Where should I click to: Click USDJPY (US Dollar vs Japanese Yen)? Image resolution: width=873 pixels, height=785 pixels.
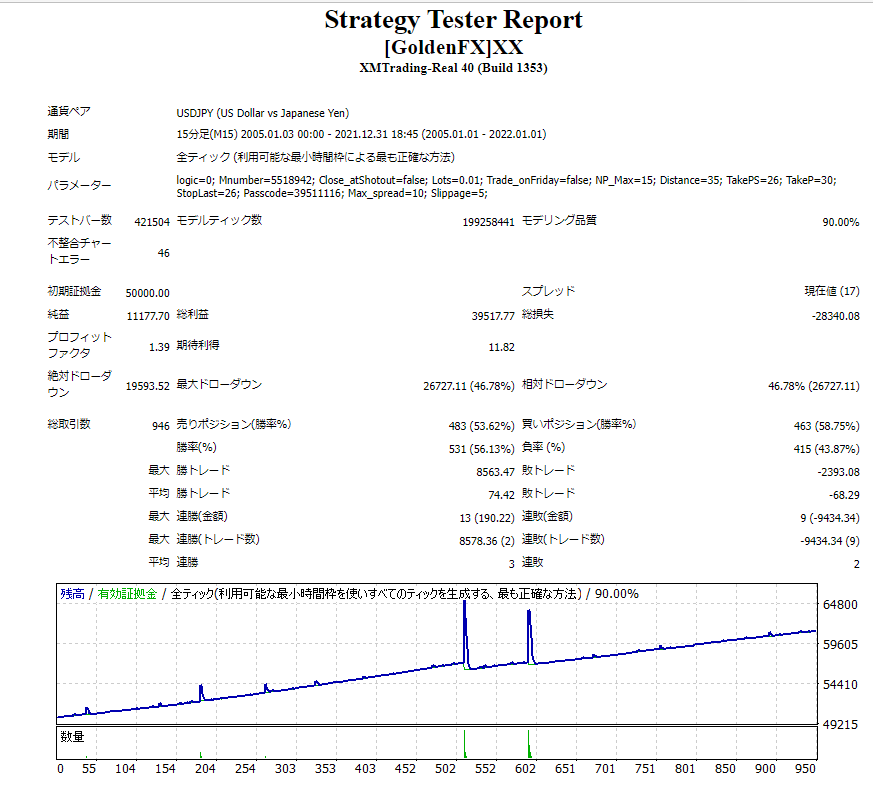263,113
